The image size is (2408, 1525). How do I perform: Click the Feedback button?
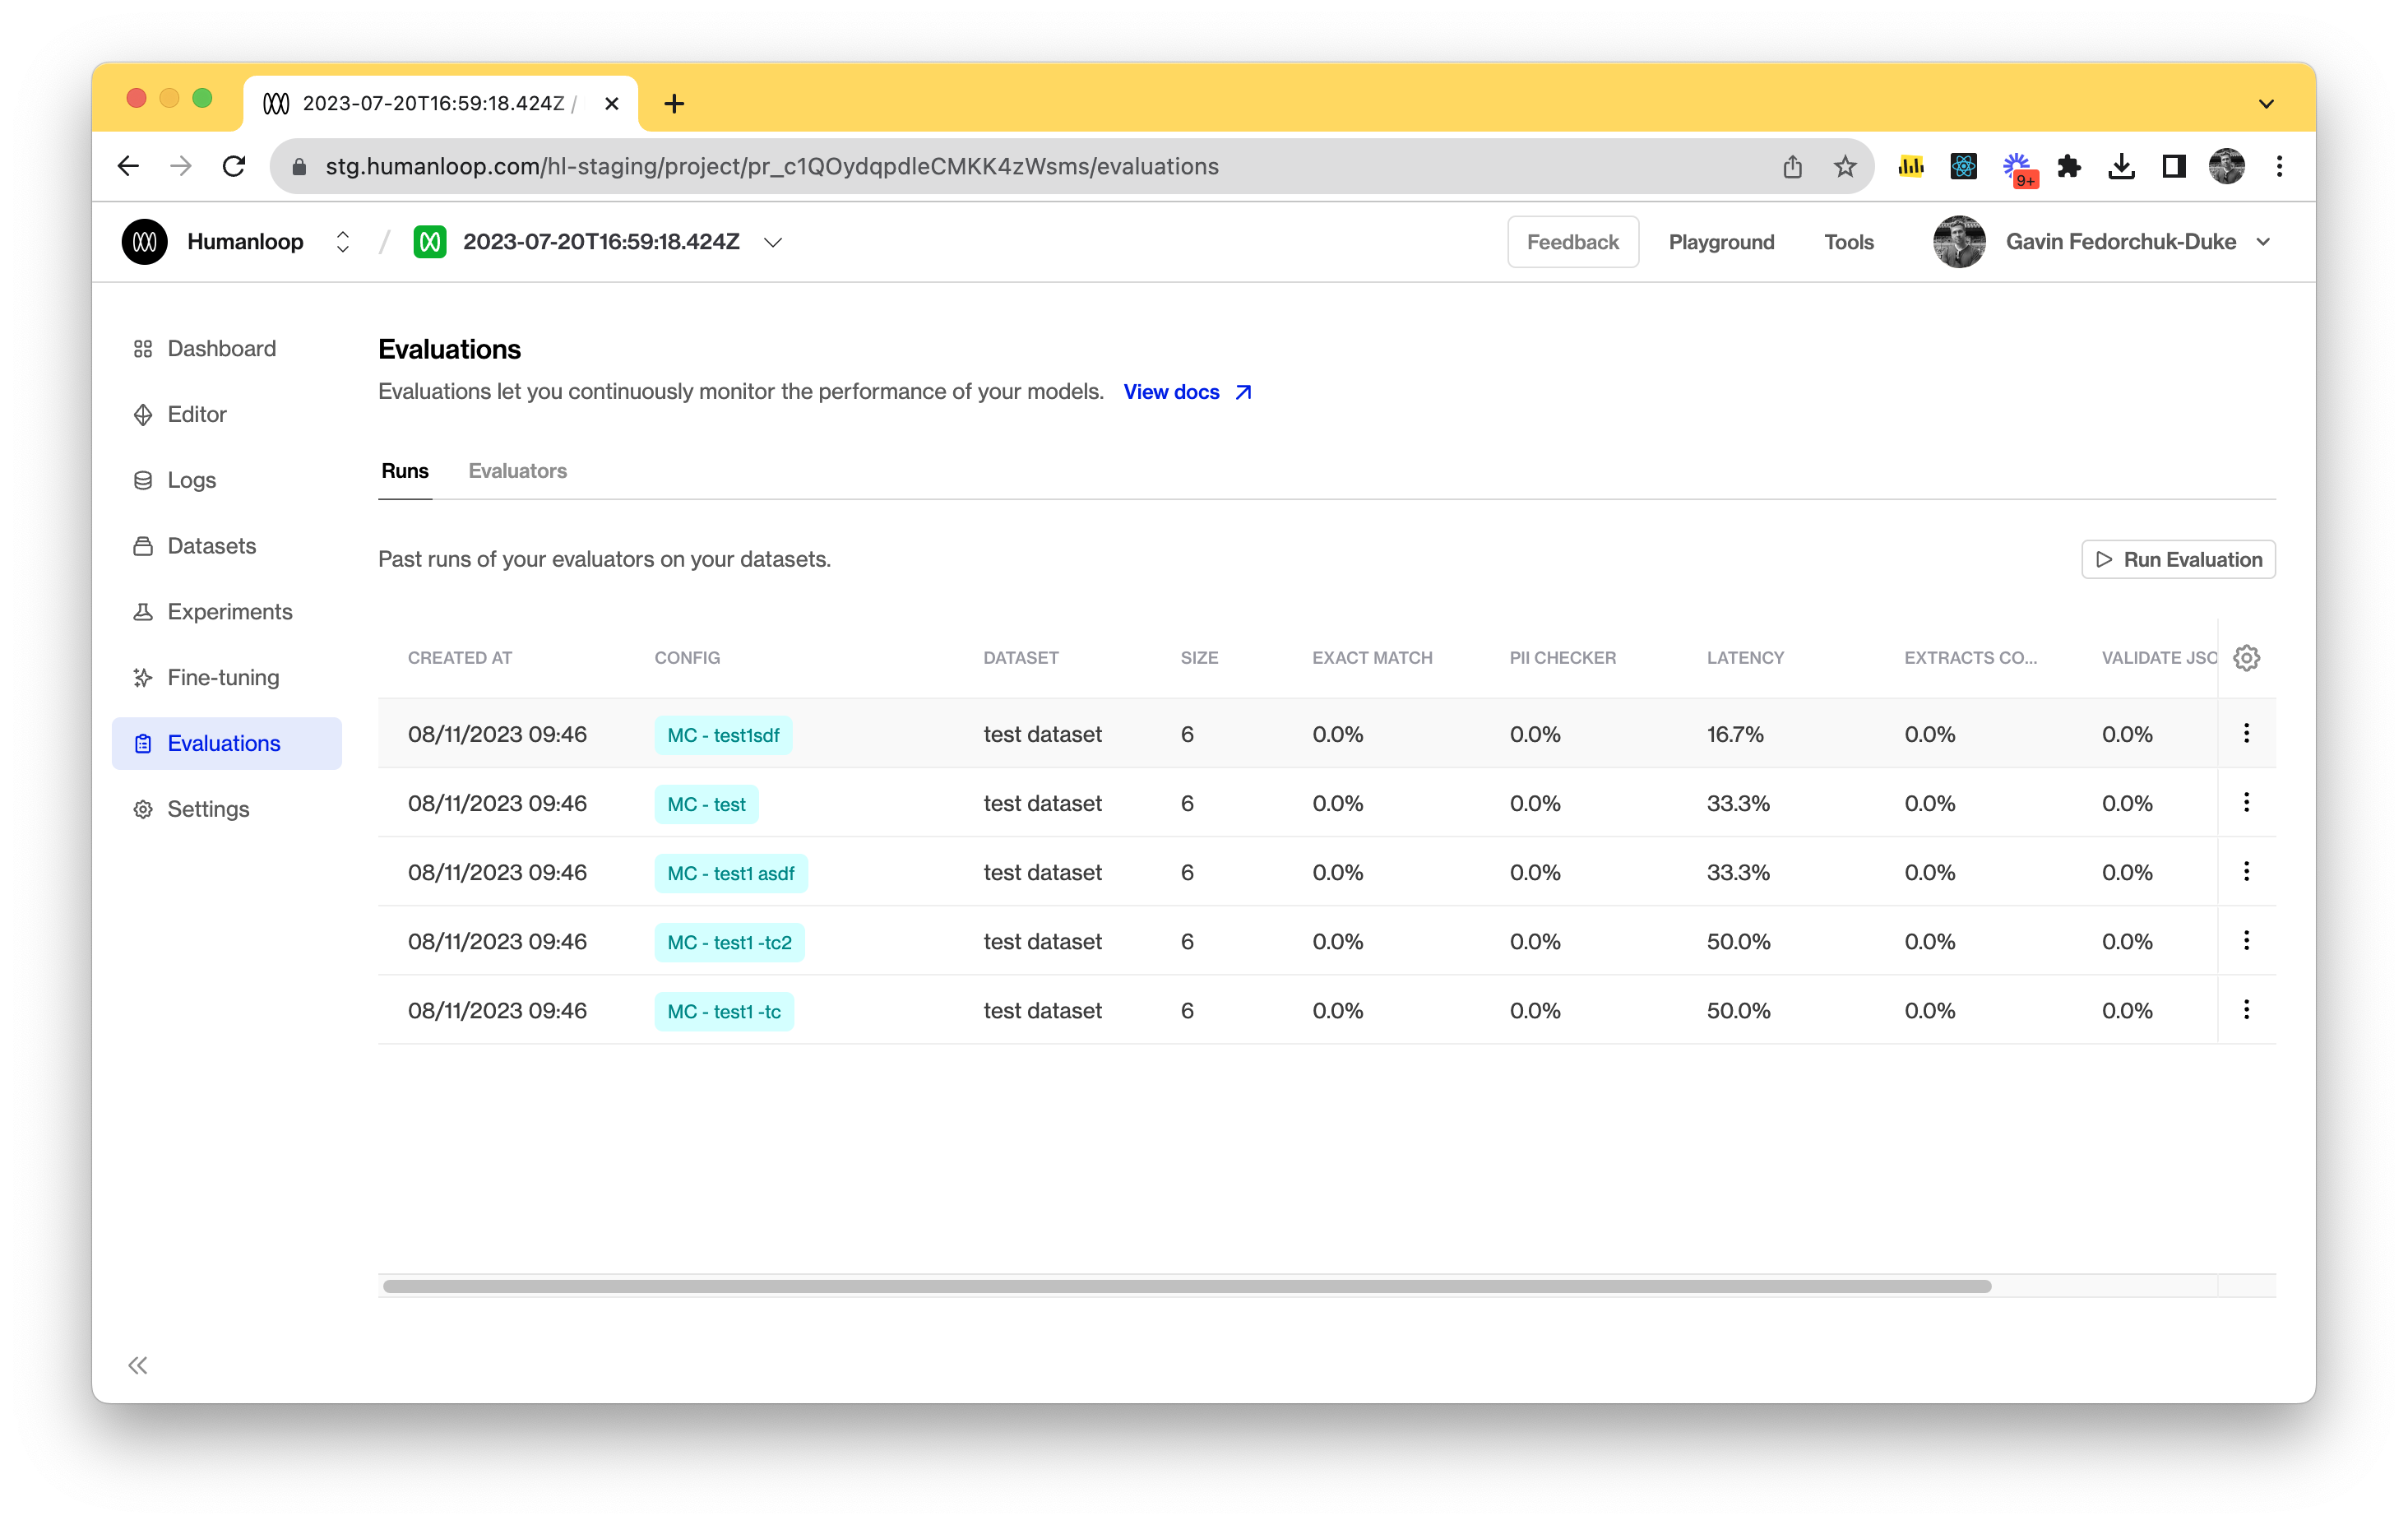click(1572, 242)
